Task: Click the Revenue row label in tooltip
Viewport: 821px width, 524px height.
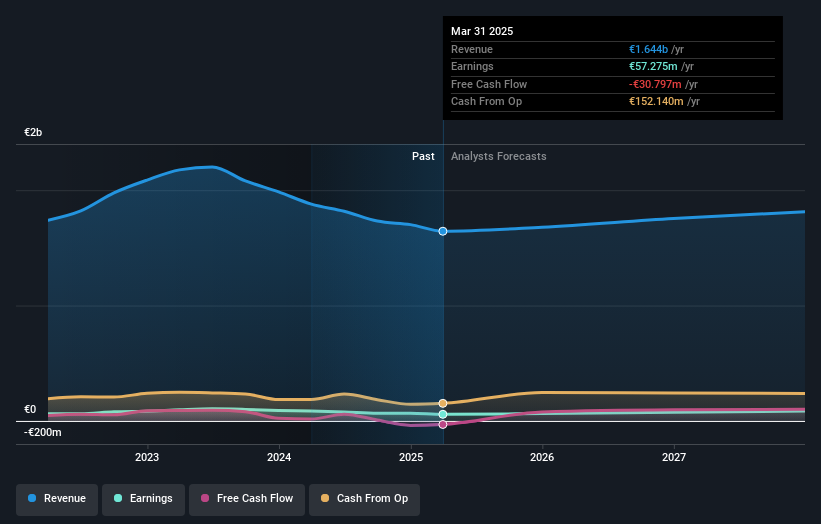Action: [472, 49]
